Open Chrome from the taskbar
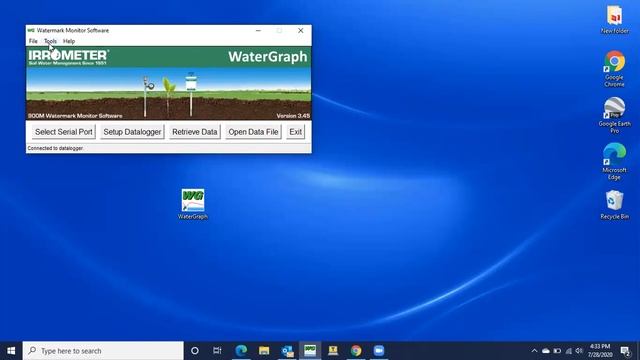The width and height of the screenshot is (640, 360). click(356, 351)
